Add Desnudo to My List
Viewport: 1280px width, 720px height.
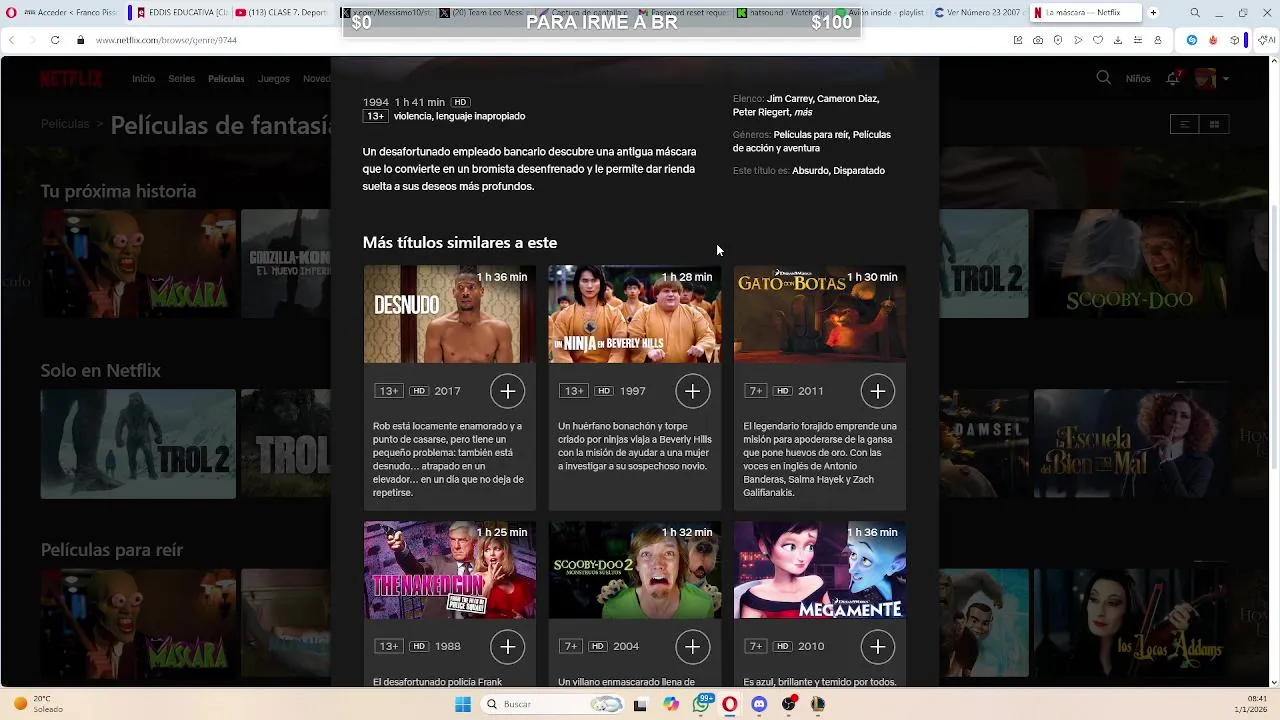point(507,391)
